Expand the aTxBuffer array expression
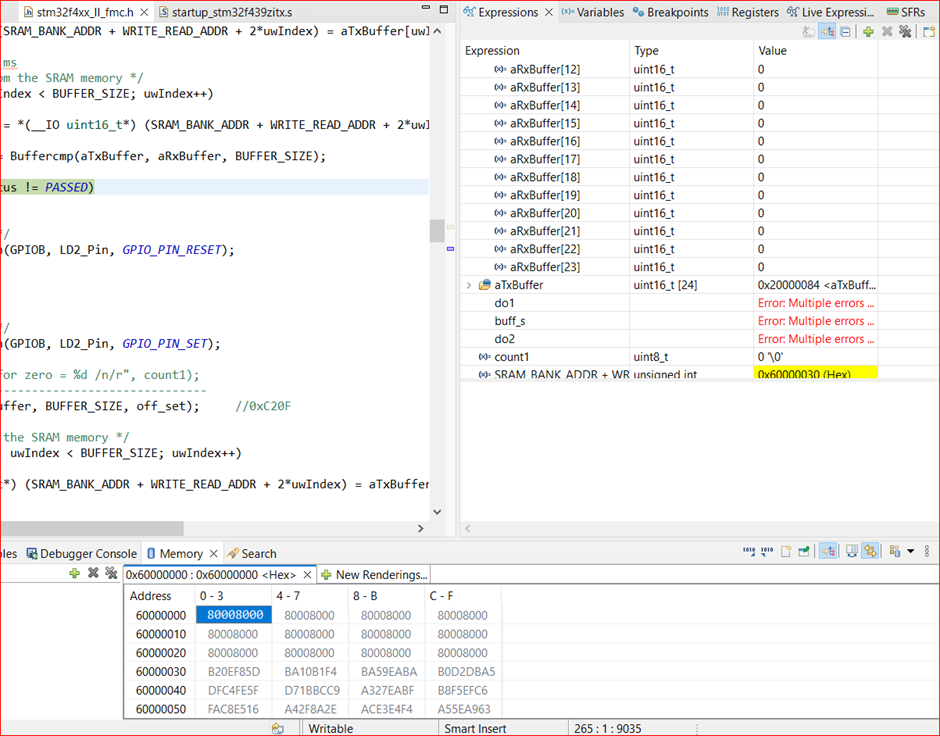This screenshot has width=940, height=736. point(469,286)
